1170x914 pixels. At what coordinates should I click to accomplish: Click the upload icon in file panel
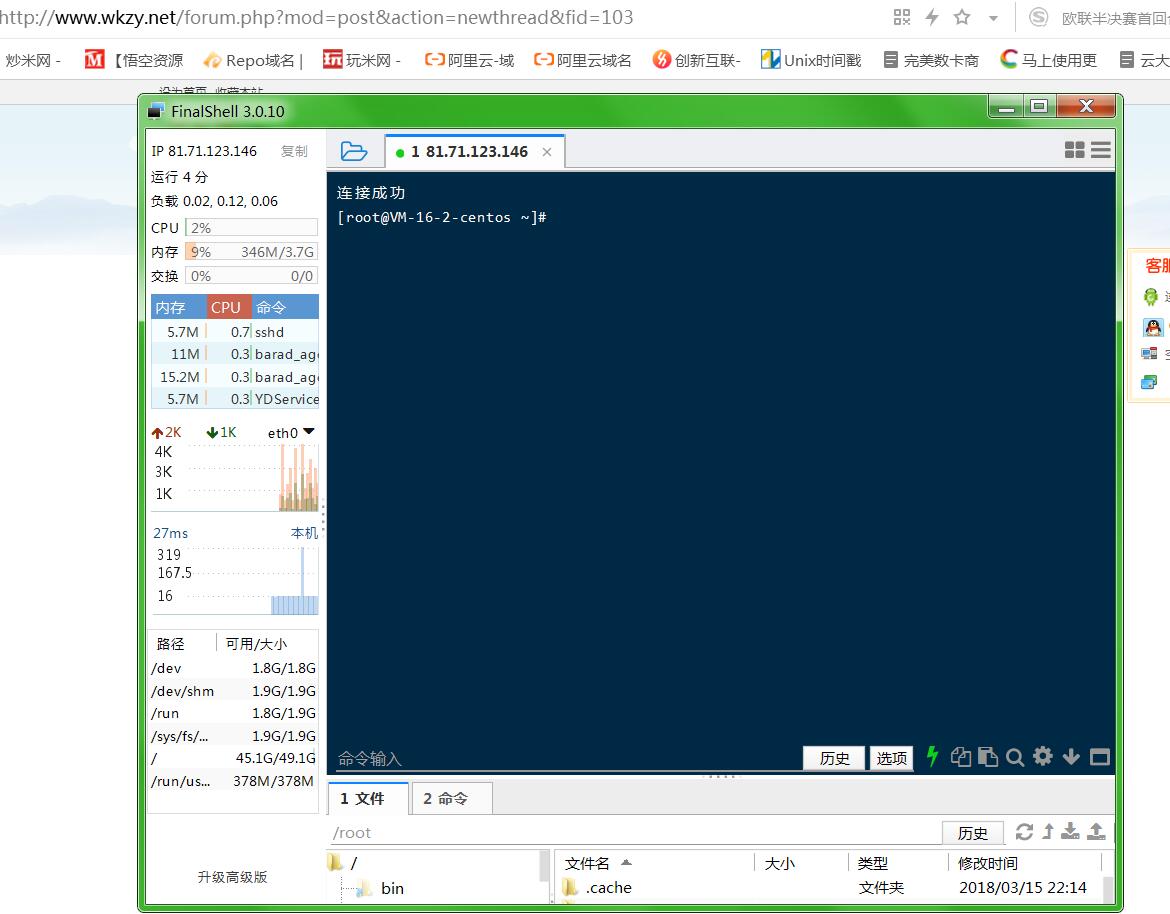click(x=1096, y=832)
